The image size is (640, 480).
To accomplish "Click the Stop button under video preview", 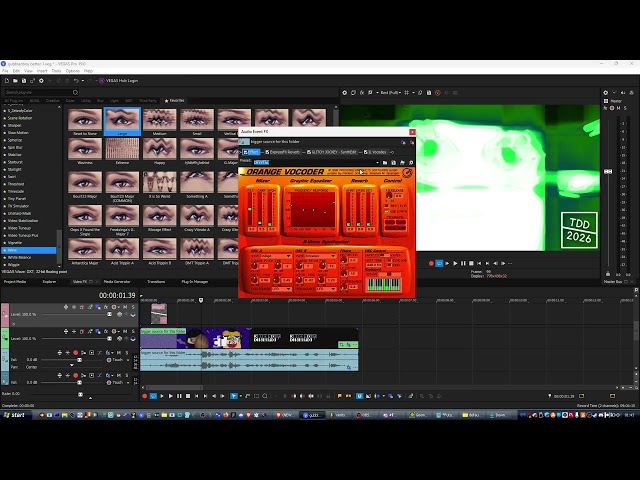I will coord(471,263).
